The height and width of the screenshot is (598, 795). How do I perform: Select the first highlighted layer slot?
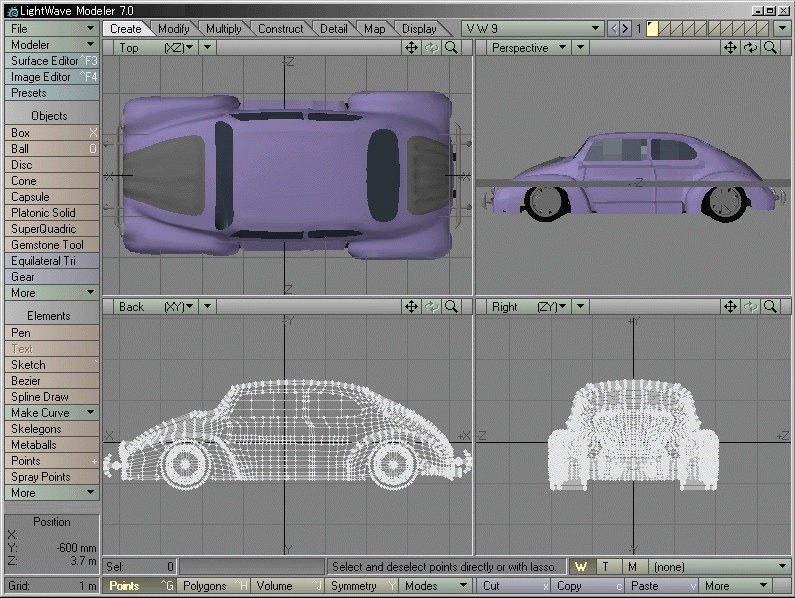pos(652,29)
